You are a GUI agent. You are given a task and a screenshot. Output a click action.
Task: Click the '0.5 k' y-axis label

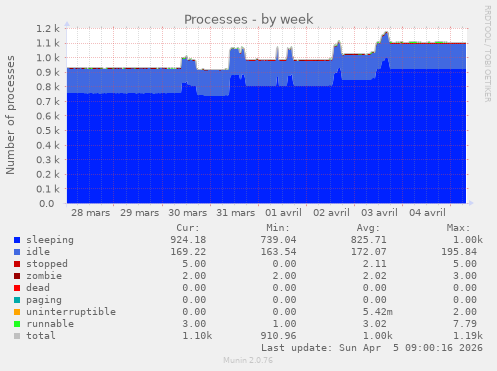coord(48,131)
